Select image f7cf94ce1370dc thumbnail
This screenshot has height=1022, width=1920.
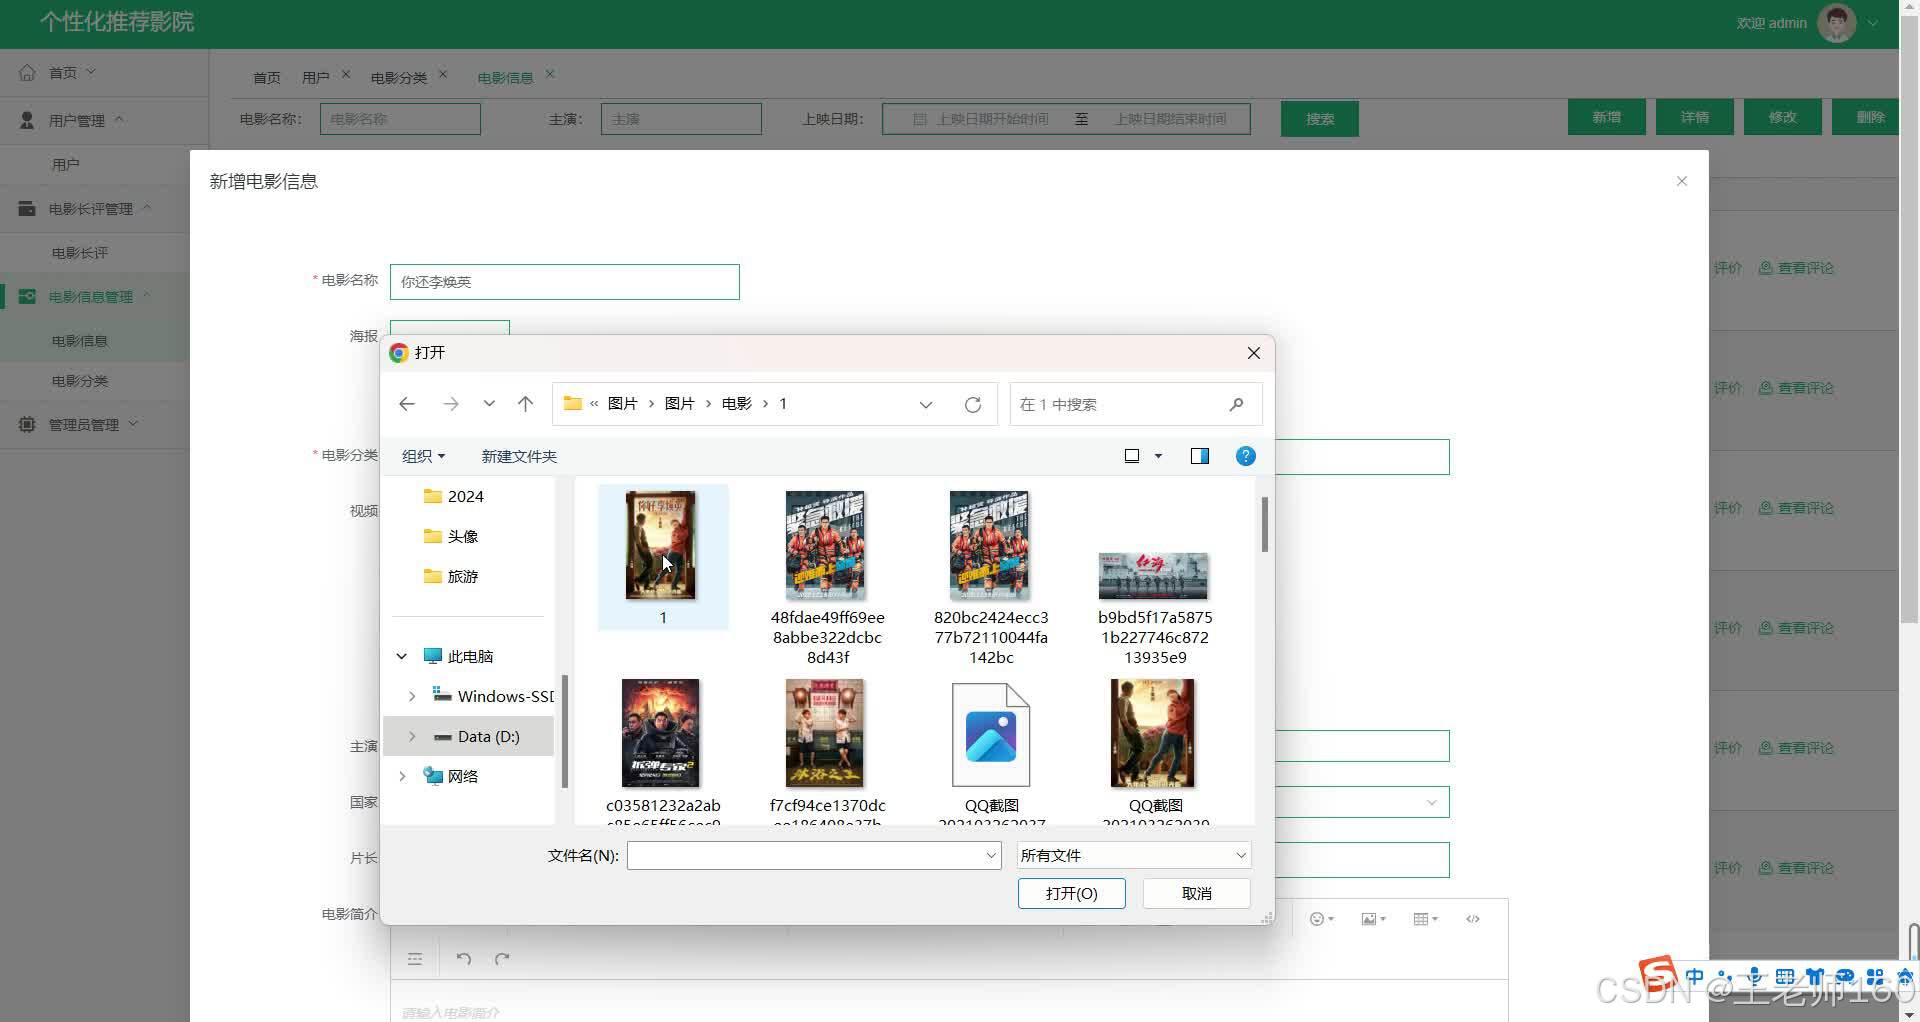825,733
